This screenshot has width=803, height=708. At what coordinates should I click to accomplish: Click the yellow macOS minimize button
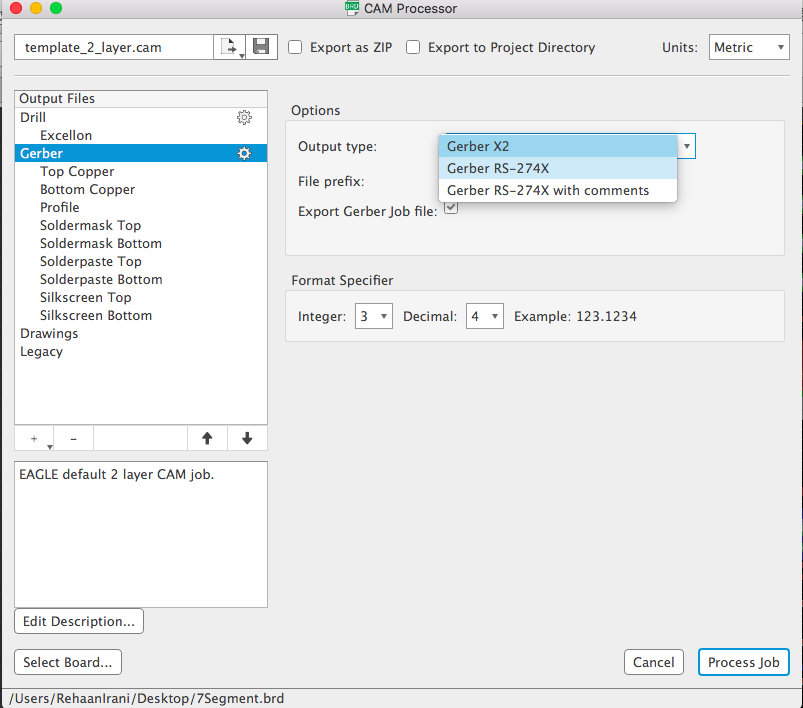tap(36, 8)
